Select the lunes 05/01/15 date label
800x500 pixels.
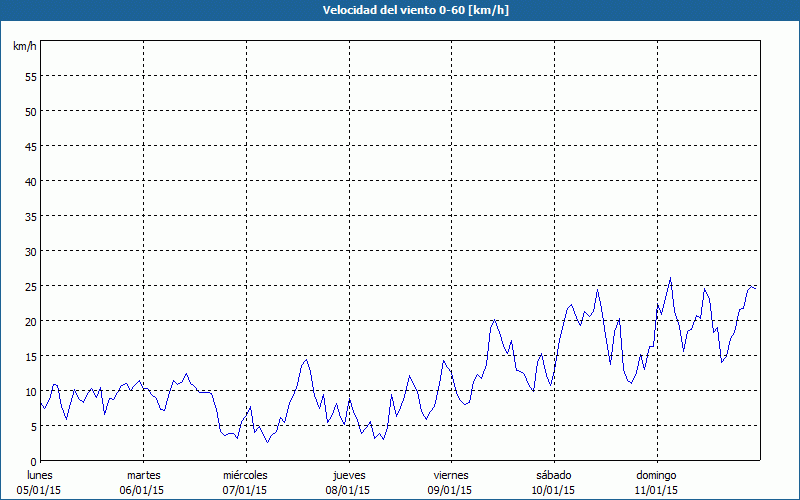click(x=40, y=482)
